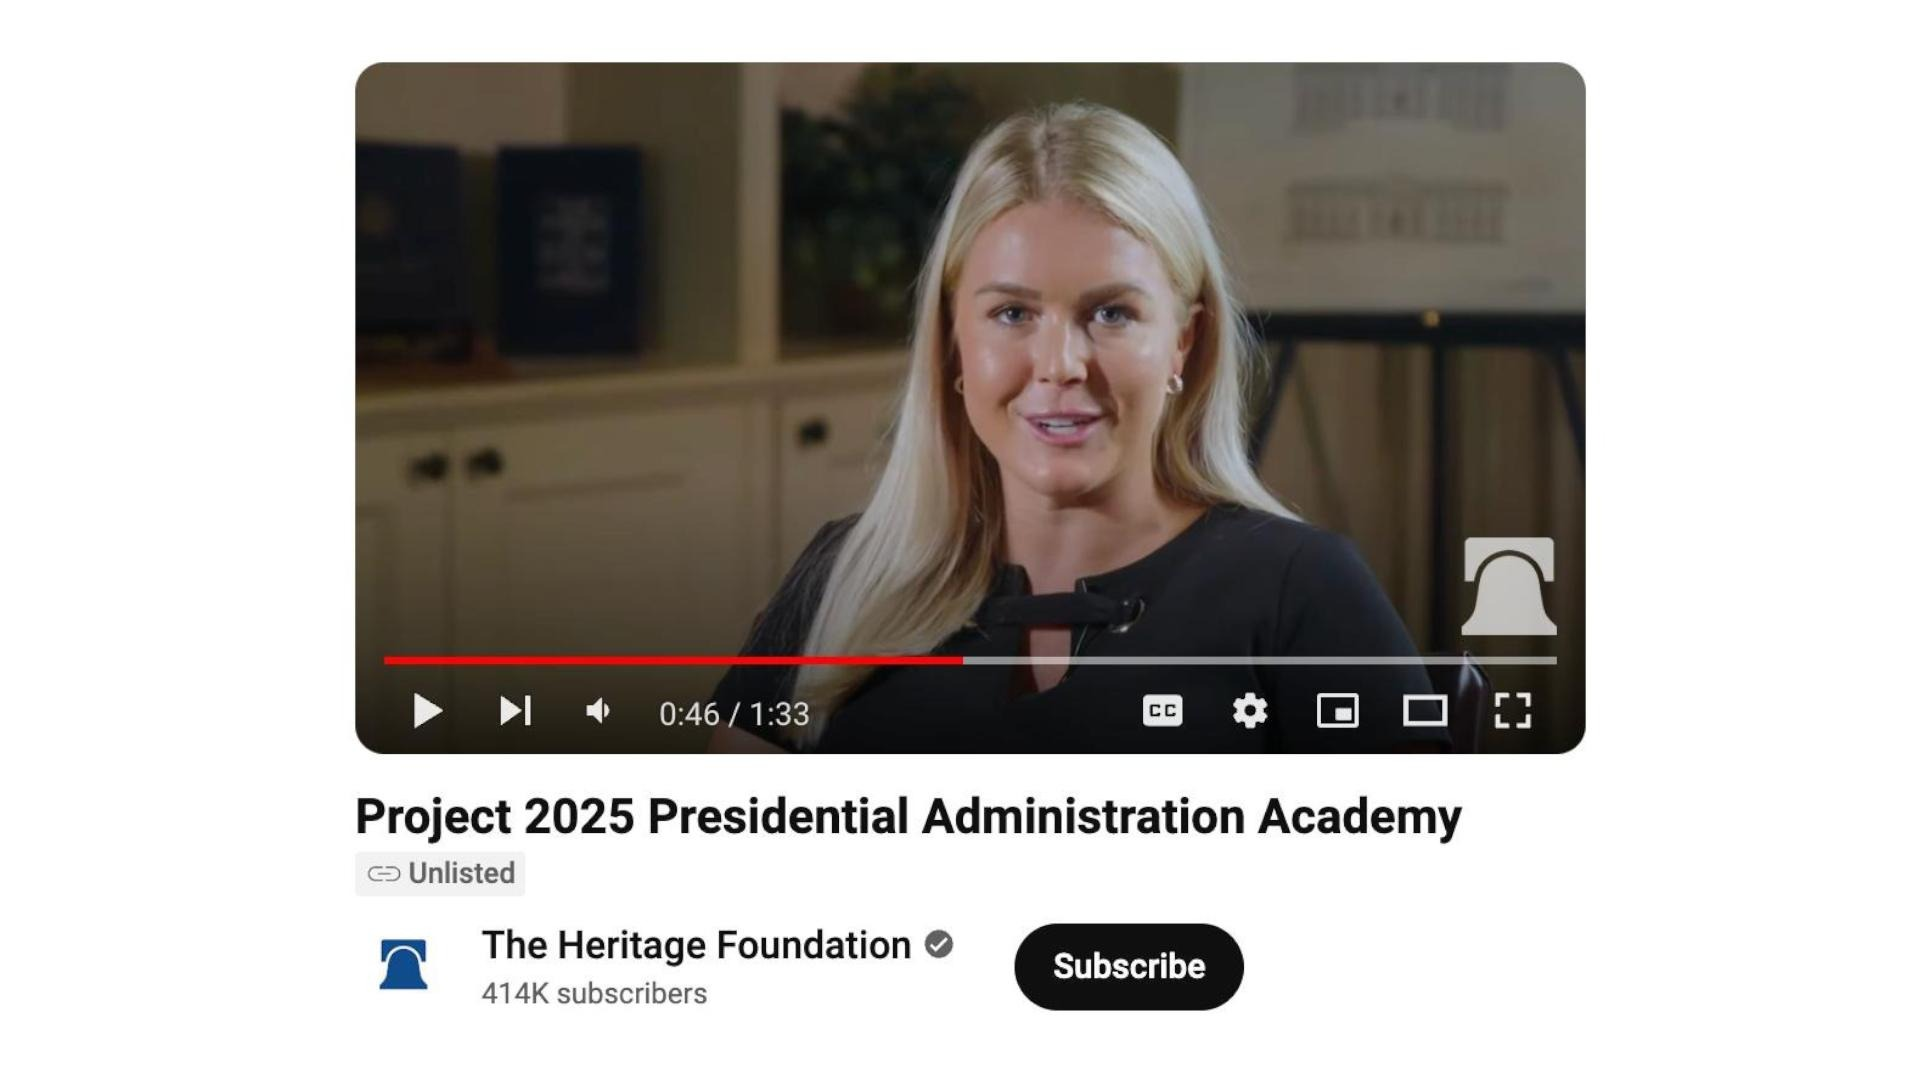Image resolution: width=1920 pixels, height=1080 pixels.
Task: Enable miniplayer mode
Action: pos(1337,711)
